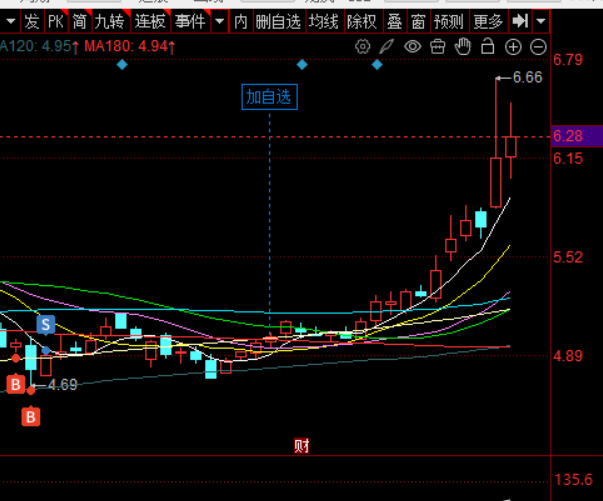Open the dropdown arrow right of the collapse icon

(x=541, y=21)
